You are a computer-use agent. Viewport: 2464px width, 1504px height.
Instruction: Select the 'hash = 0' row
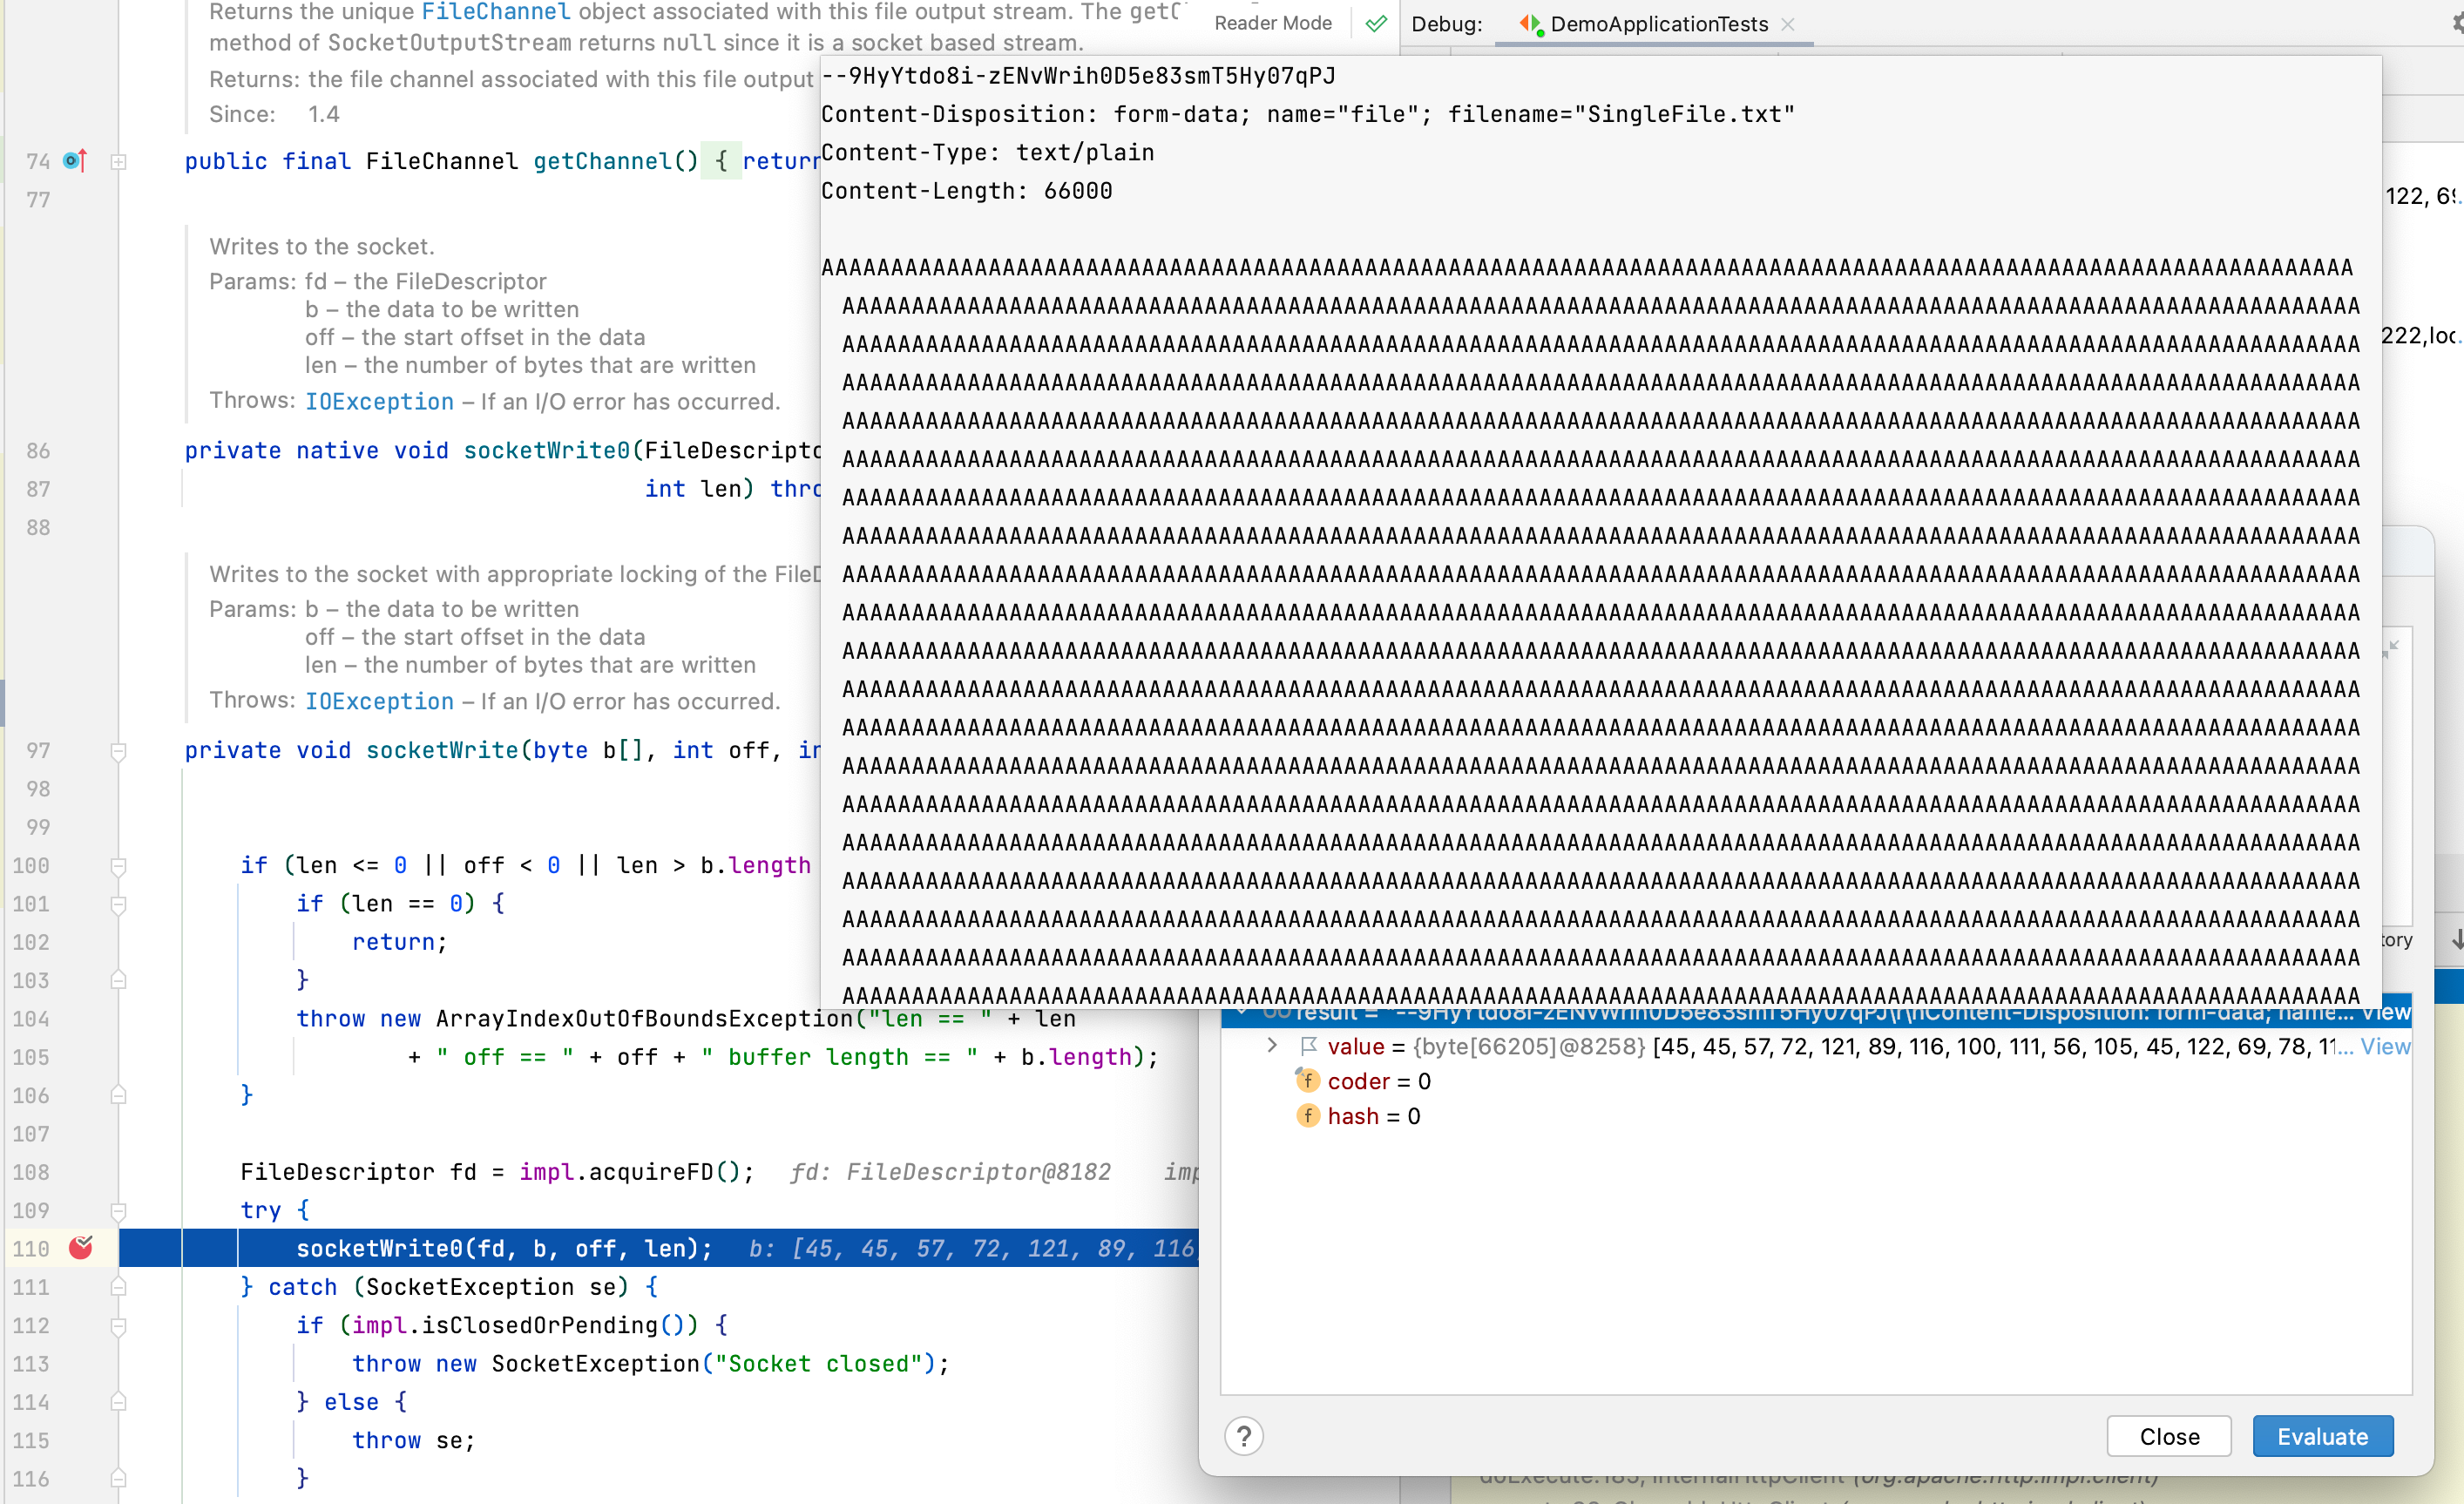coord(1816,1116)
